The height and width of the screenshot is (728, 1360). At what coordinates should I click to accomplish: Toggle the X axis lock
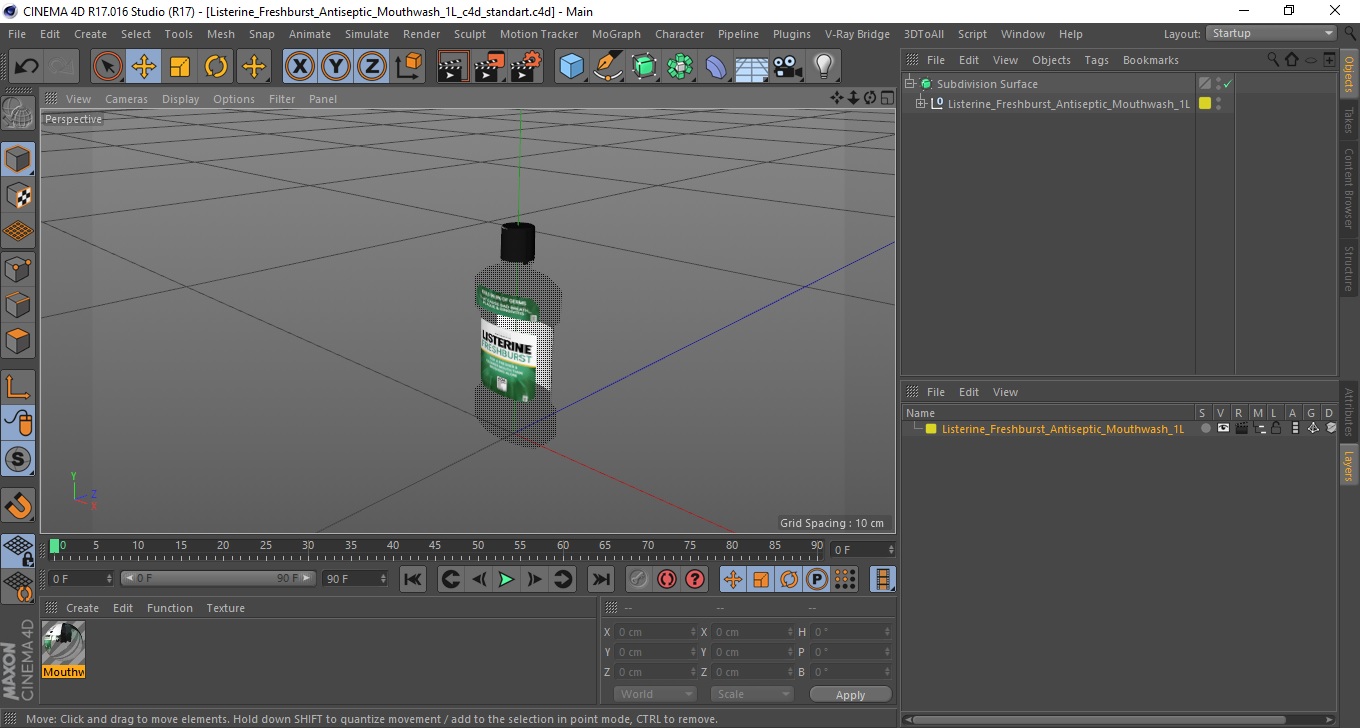click(299, 67)
